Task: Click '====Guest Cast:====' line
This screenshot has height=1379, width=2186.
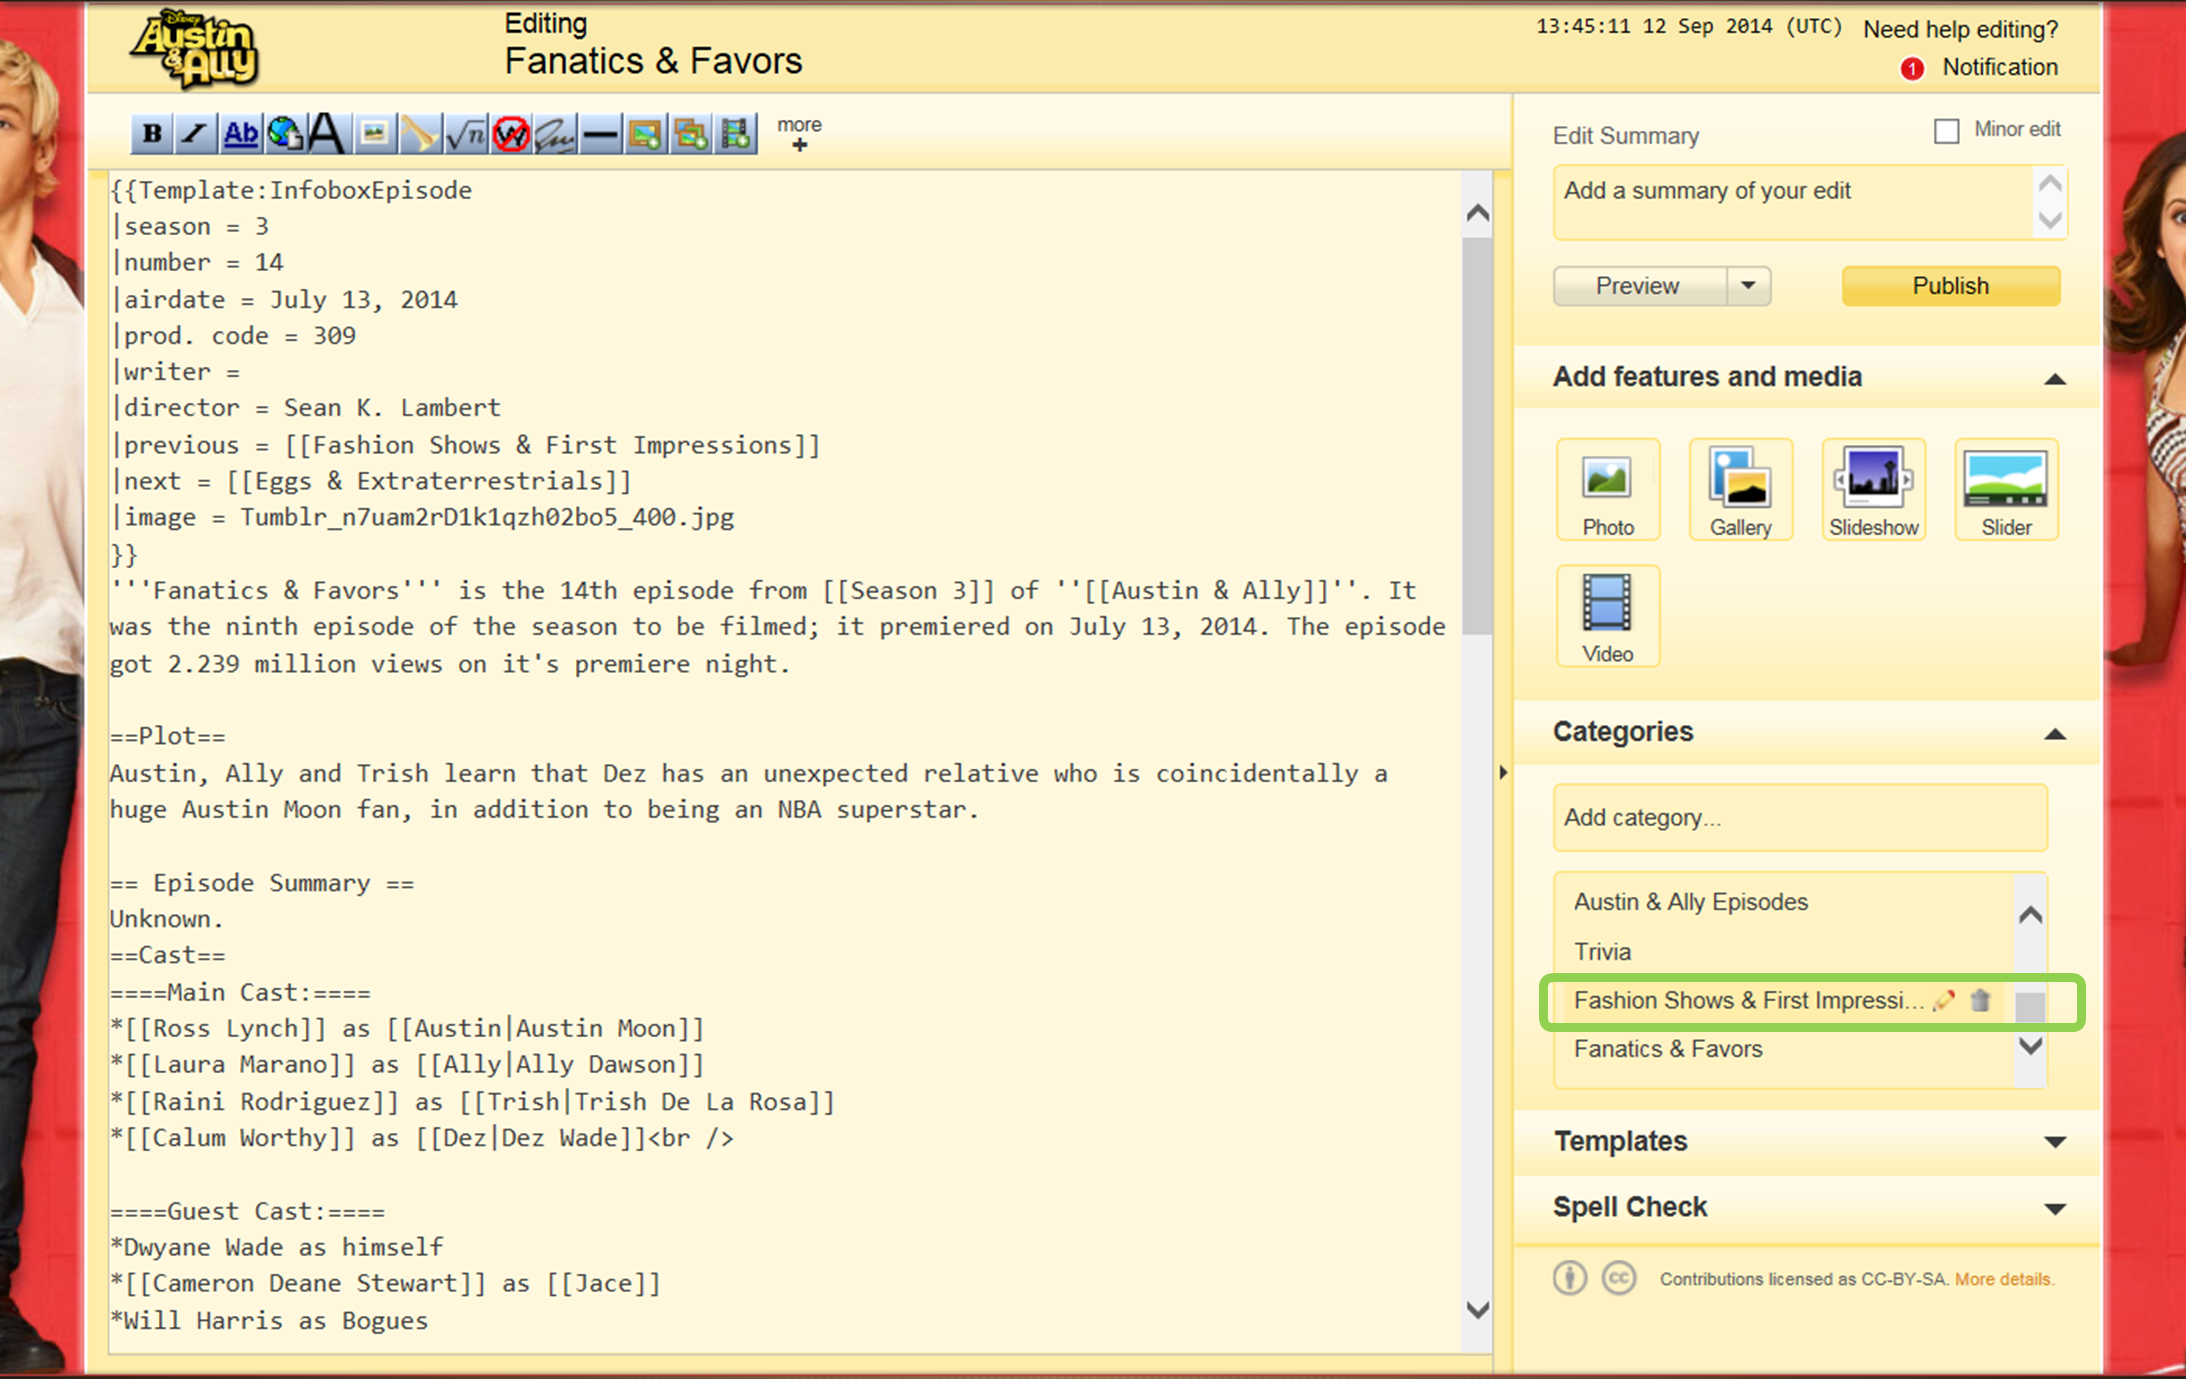Action: (247, 1212)
